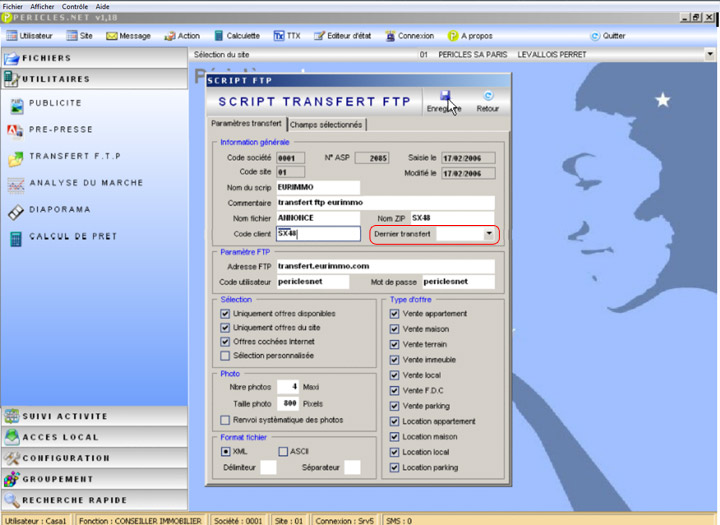This screenshot has width=720, height=525.
Task: Open Calcul de Pret calculator
Action: point(72,237)
